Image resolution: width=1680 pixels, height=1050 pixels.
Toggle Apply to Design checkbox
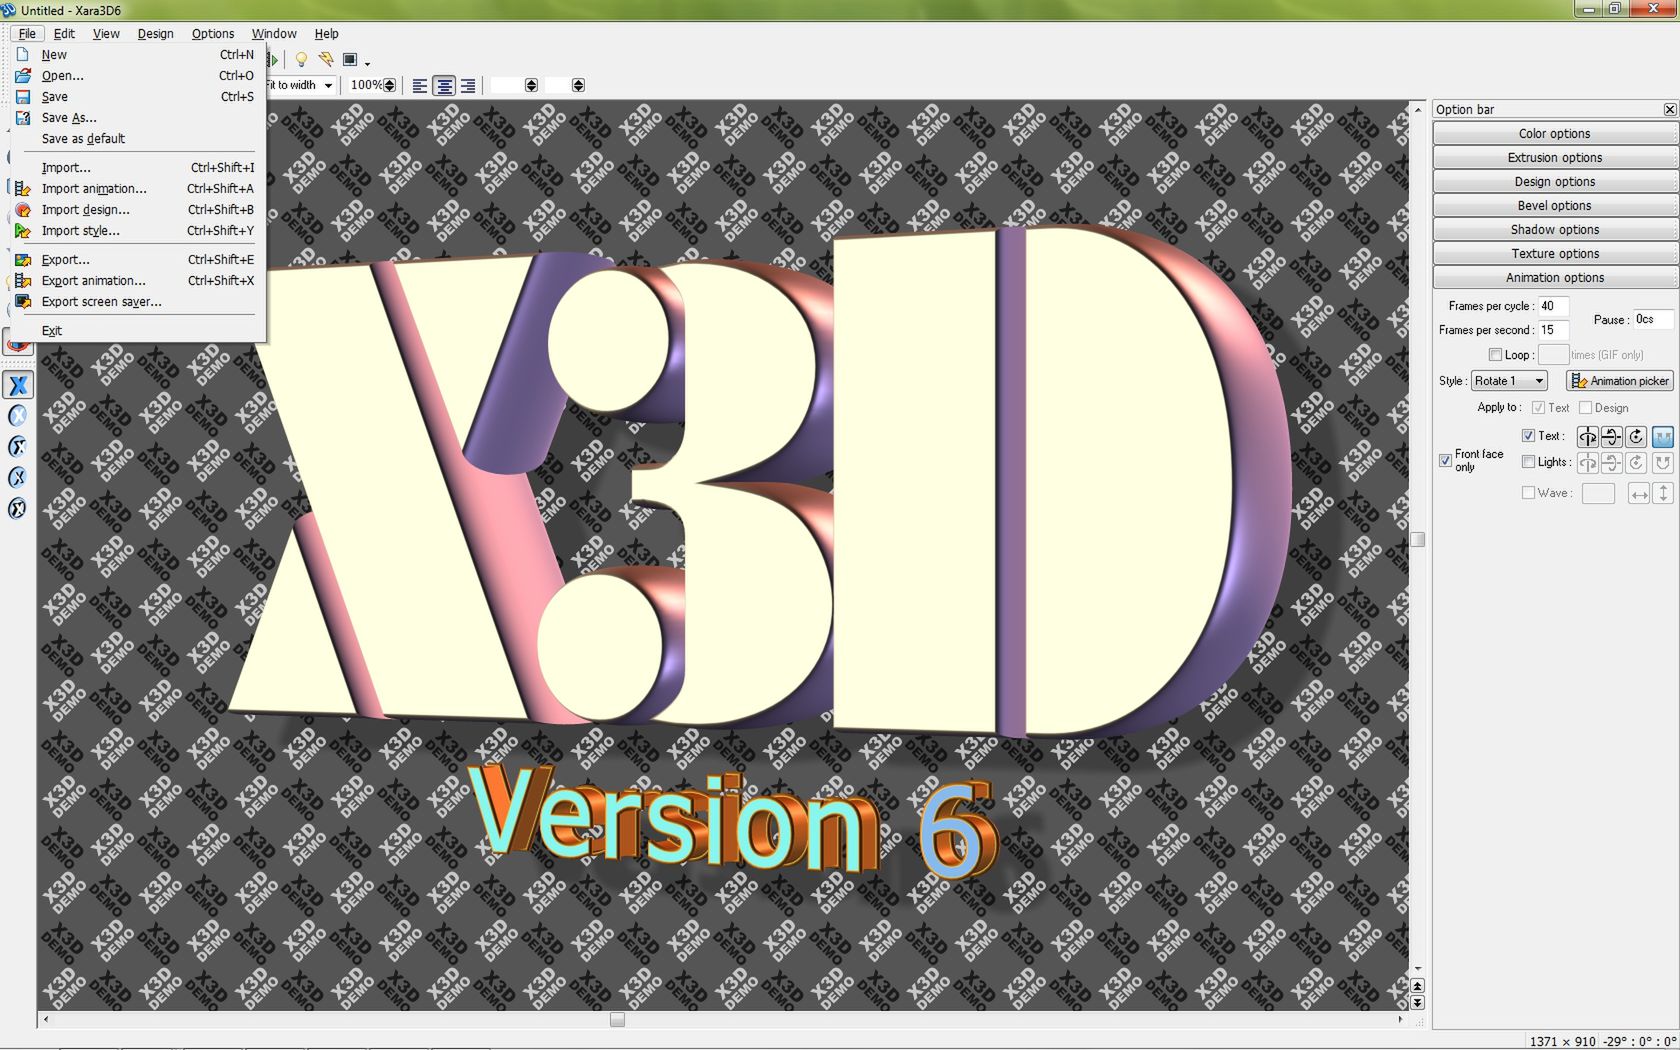[x=1585, y=407]
